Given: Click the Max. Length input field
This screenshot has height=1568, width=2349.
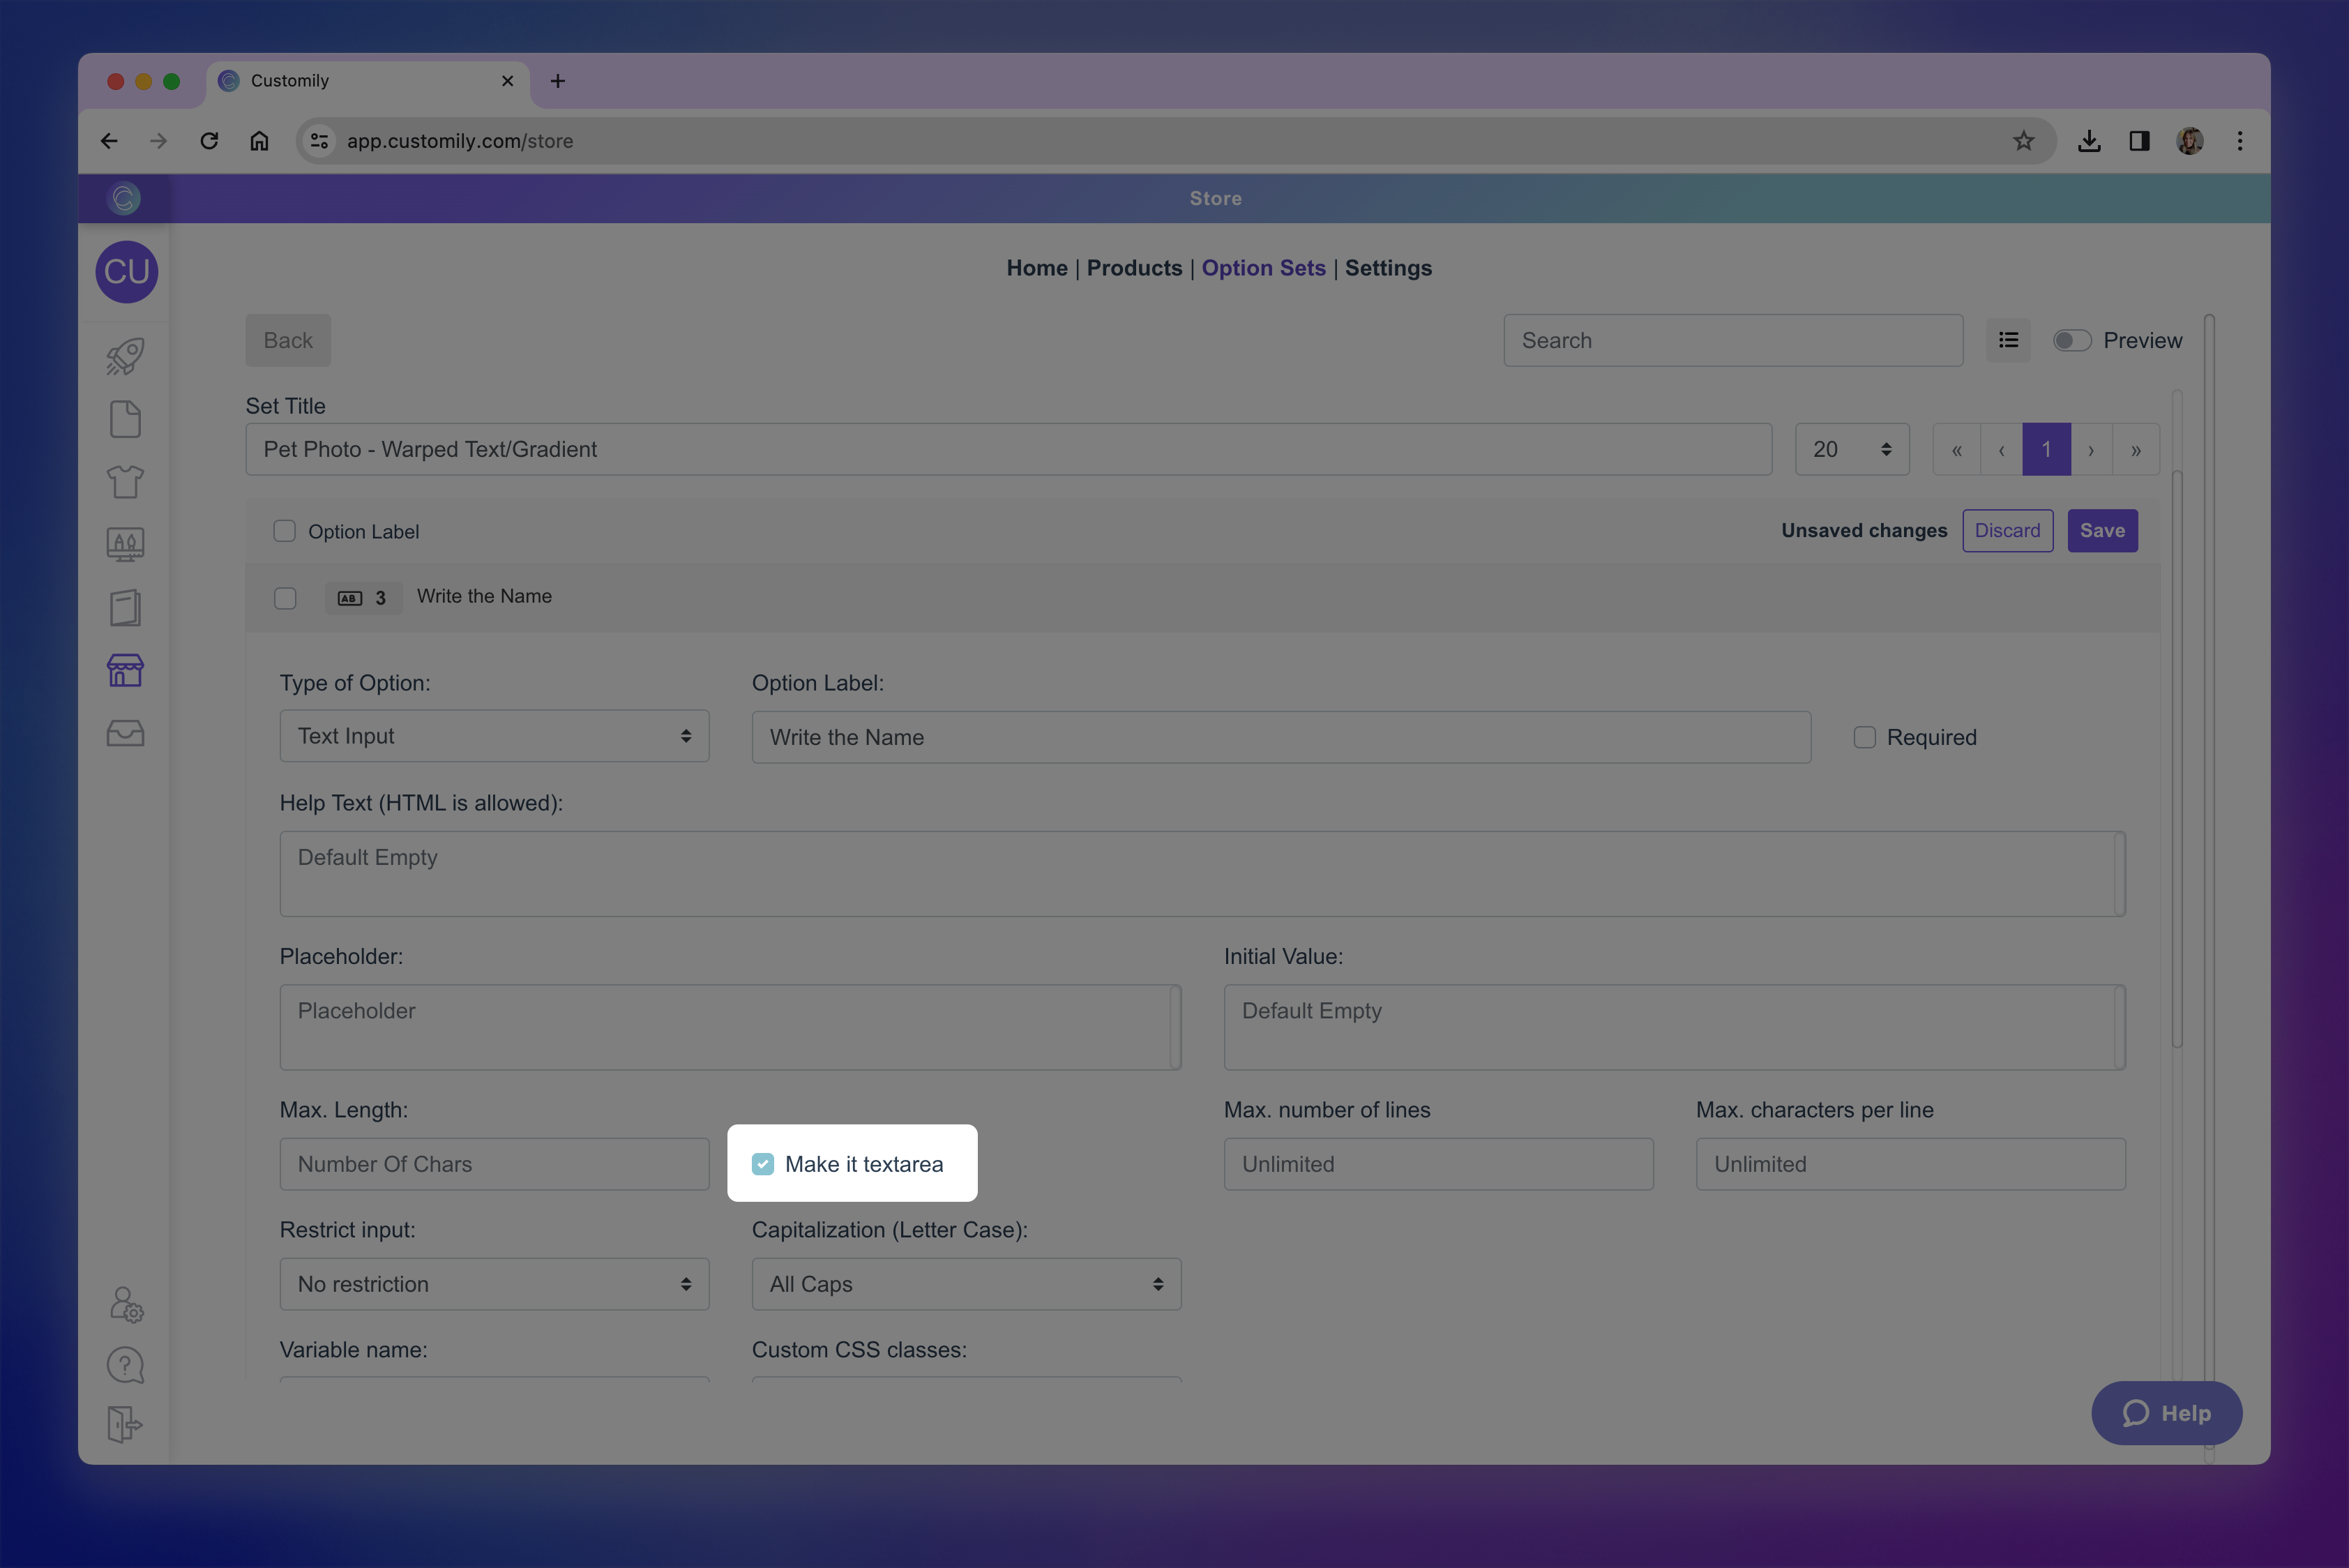Looking at the screenshot, I should [x=494, y=1164].
